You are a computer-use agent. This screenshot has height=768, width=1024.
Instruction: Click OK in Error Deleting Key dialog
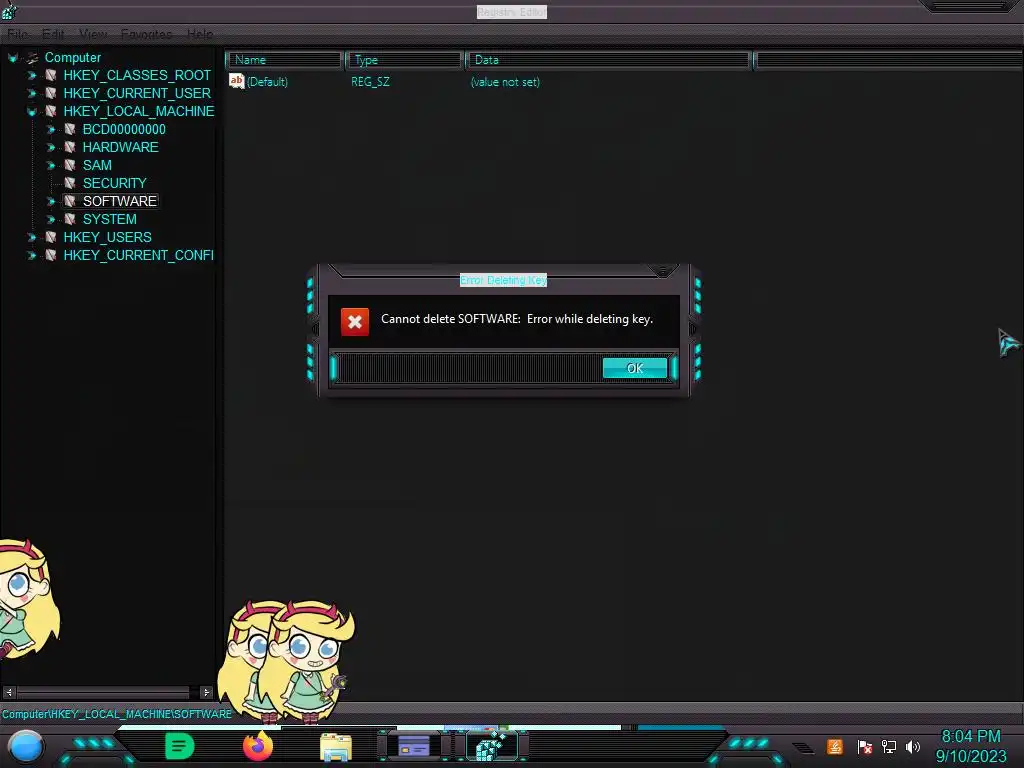(635, 368)
